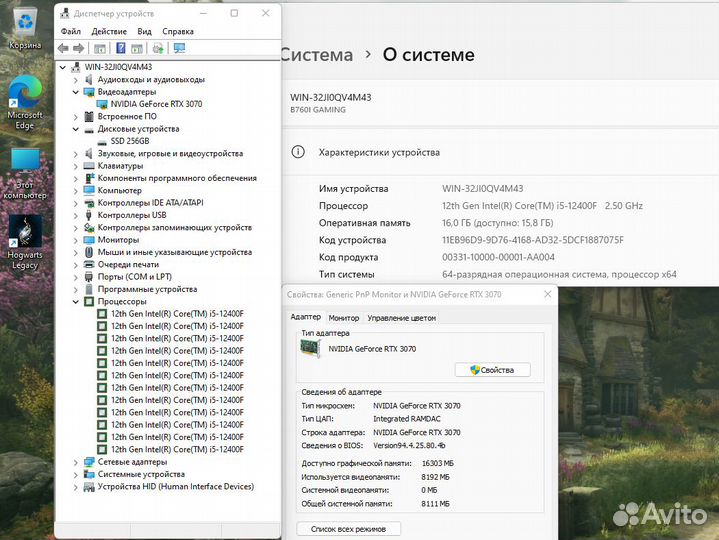Viewport: 719px width, 540px height.
Task: Expand the Программные устройства node
Action: pos(76,290)
